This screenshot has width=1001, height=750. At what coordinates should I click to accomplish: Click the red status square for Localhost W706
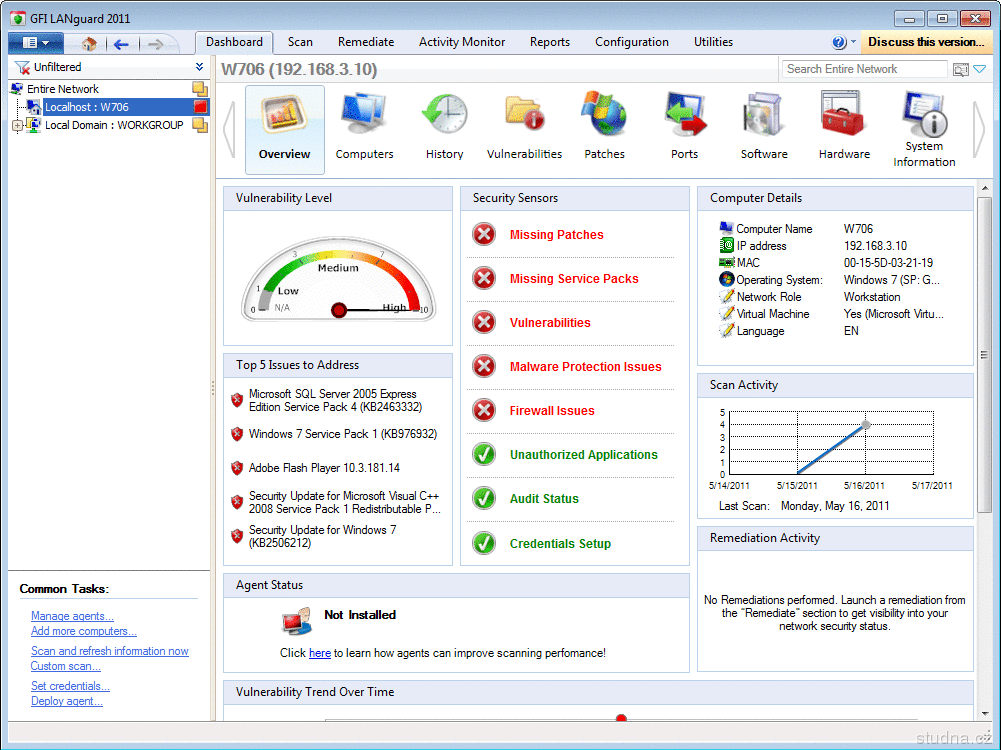tap(200, 107)
